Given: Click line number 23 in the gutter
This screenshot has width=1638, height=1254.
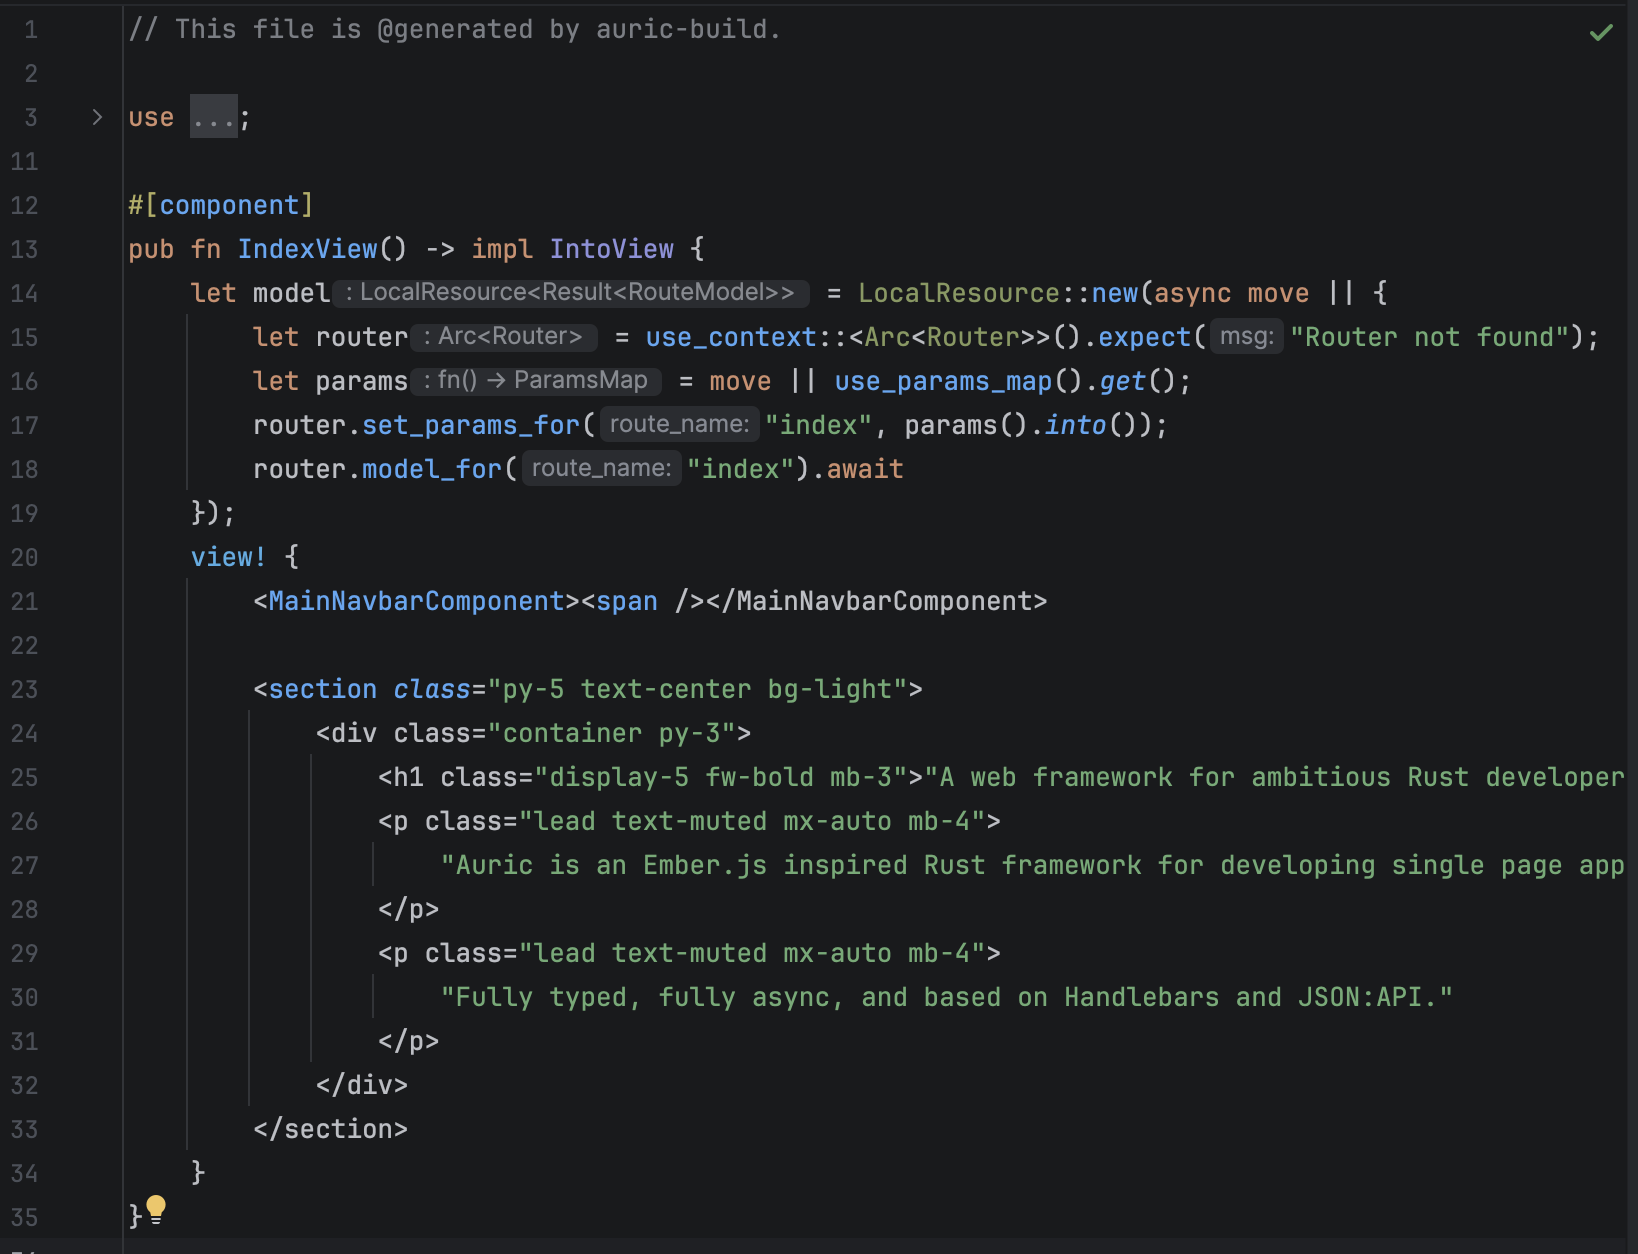Looking at the screenshot, I should [24, 689].
